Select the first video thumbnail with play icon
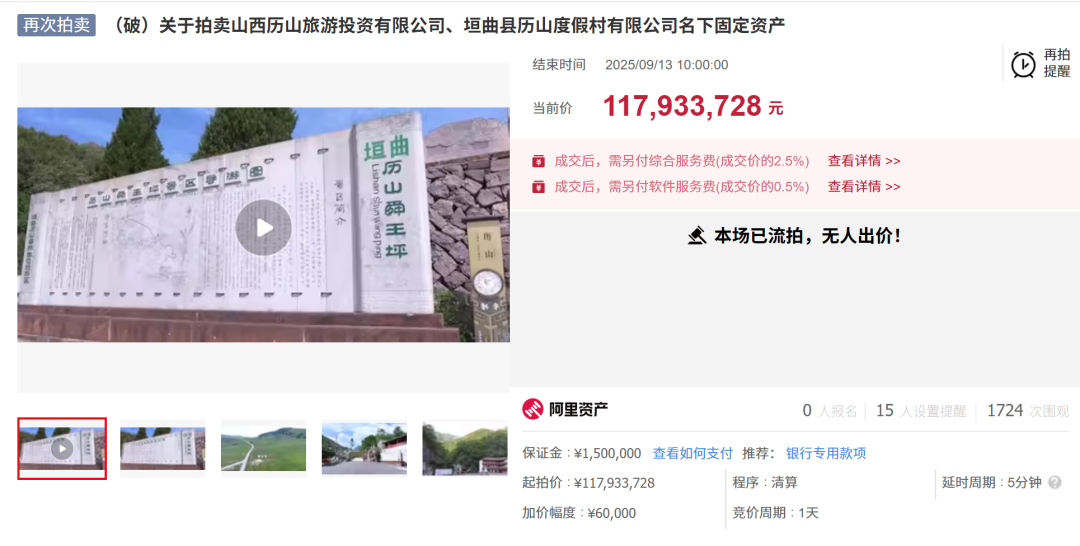This screenshot has height=546, width=1080. pos(62,448)
